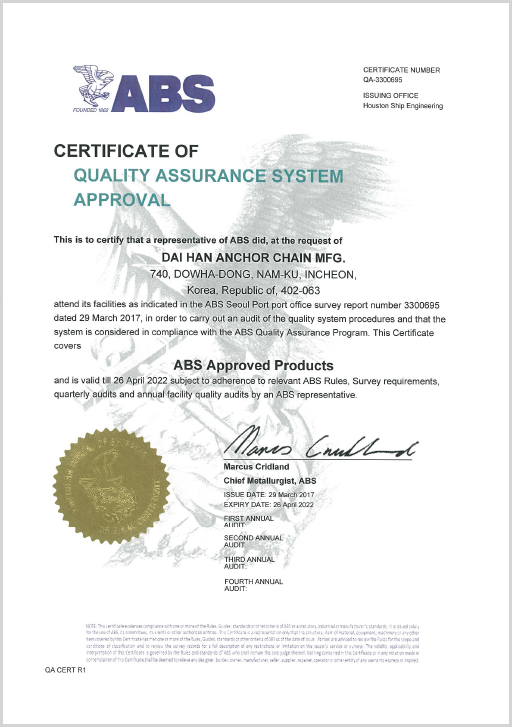Image resolution: width=512 pixels, height=727 pixels.
Task: Click the 'SECOND ANNUAL AUDIT' field
Action: pos(253,541)
